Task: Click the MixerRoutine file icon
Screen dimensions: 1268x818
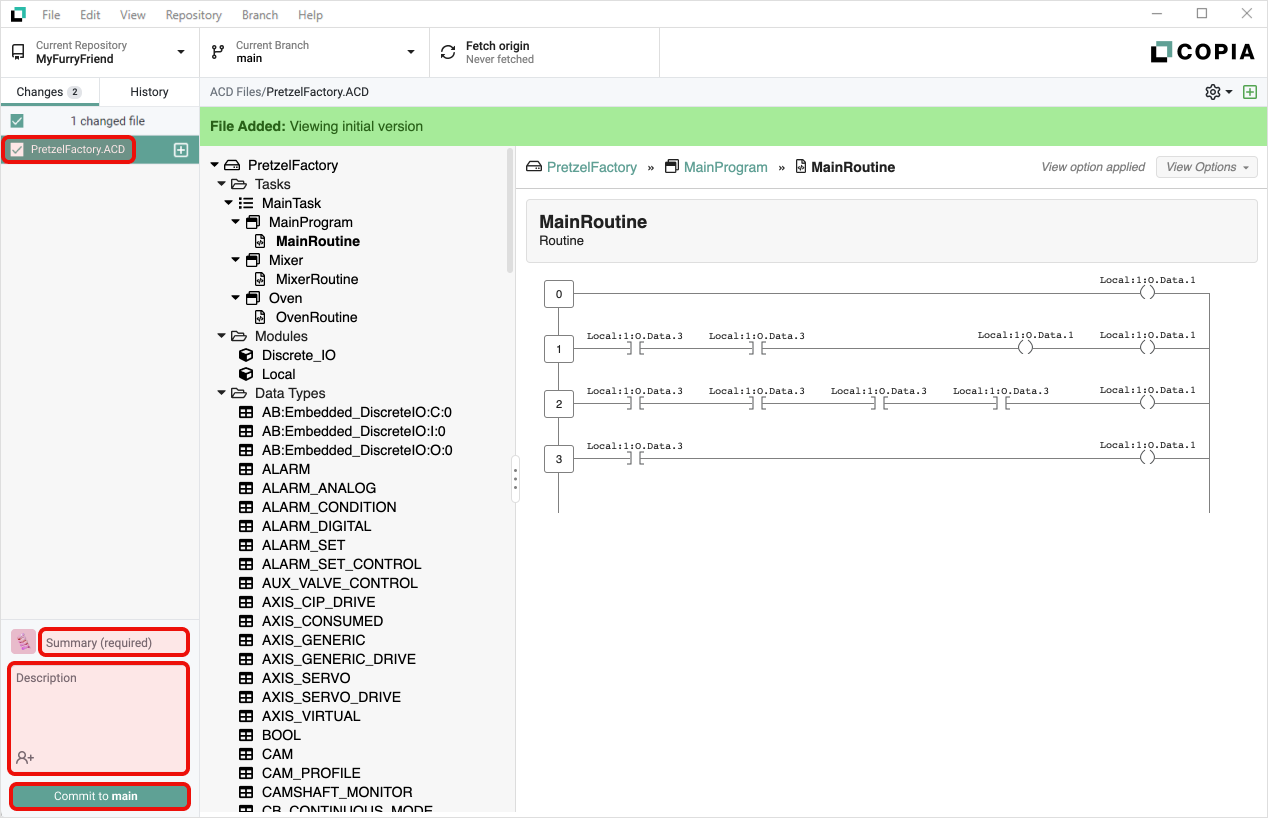Action: [260, 279]
